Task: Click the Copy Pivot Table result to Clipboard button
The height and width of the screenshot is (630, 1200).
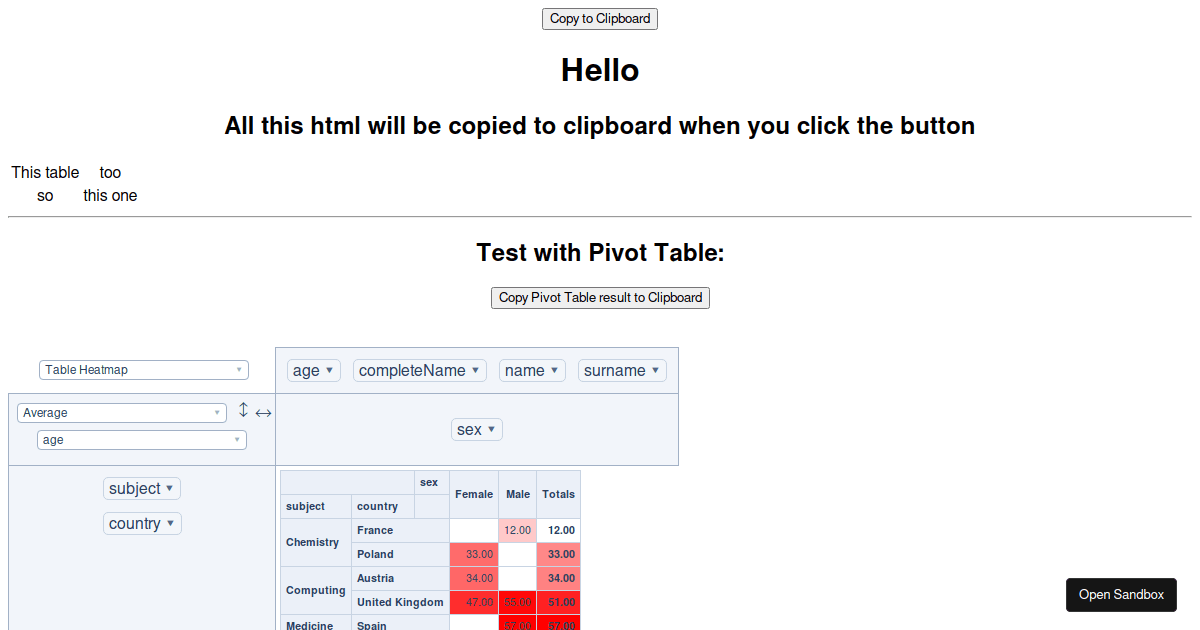Action: click(x=599, y=297)
